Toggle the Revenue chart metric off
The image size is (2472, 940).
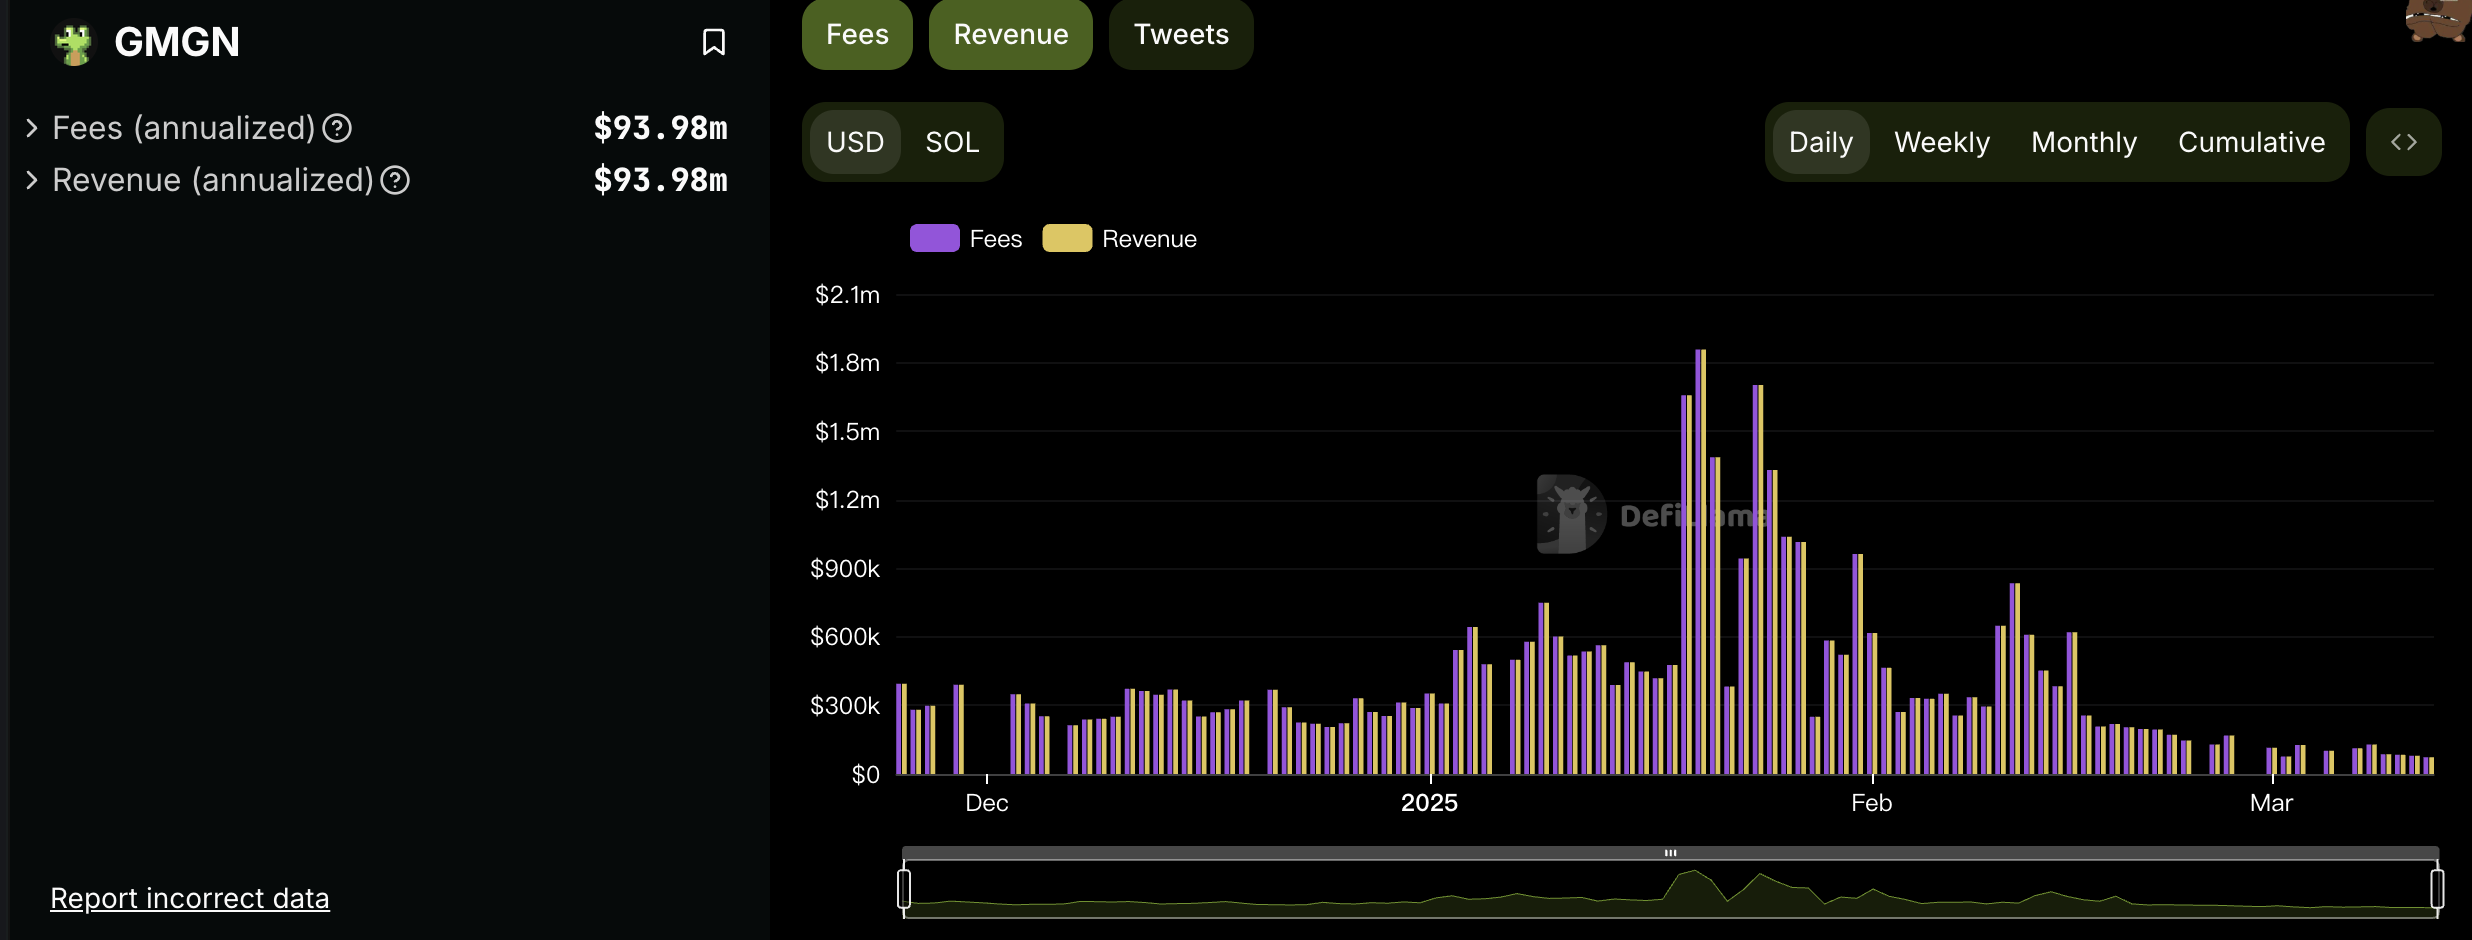(x=1010, y=34)
